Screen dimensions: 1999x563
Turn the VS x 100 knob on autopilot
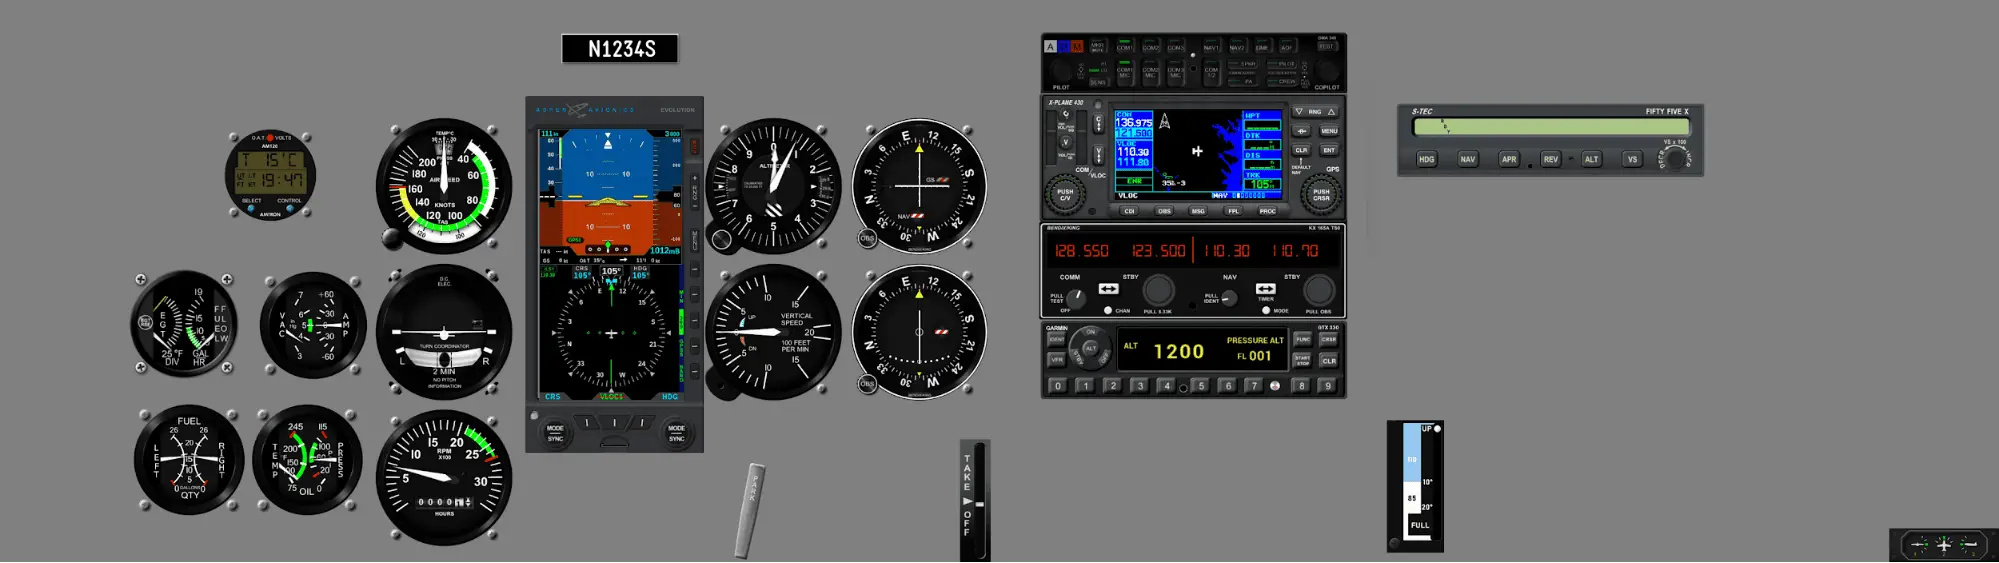pyautogui.click(x=1676, y=158)
